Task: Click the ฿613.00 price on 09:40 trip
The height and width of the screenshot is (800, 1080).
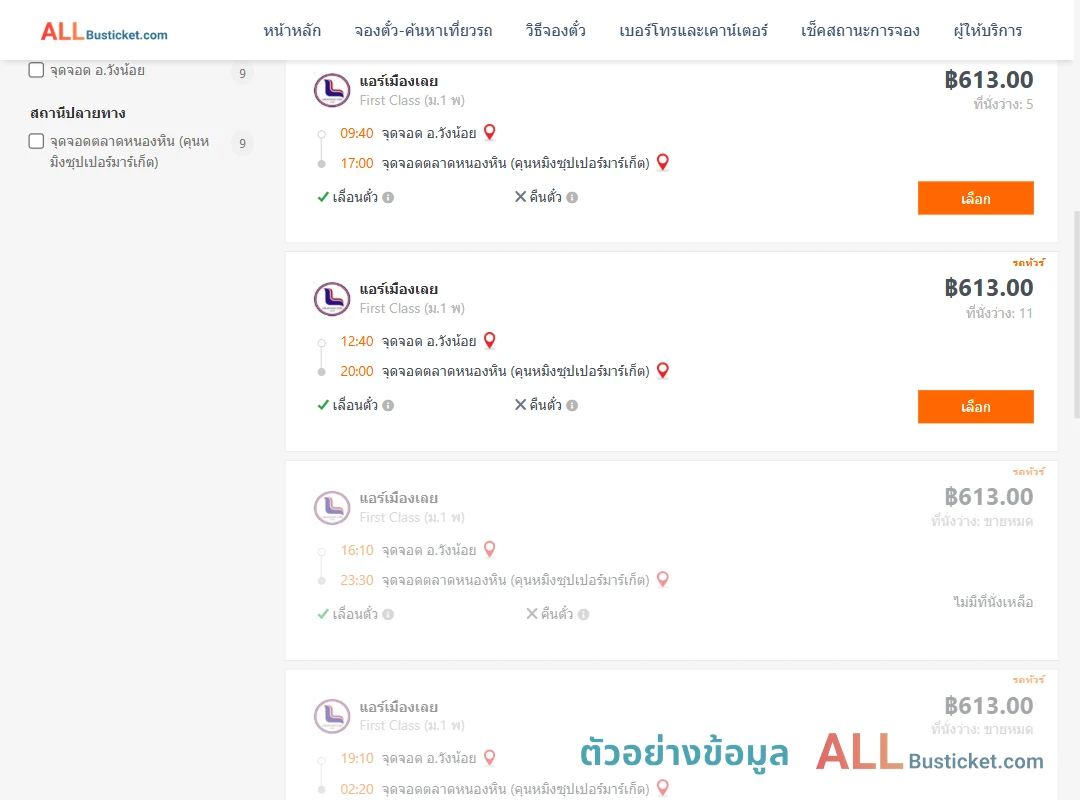Action: tap(988, 80)
